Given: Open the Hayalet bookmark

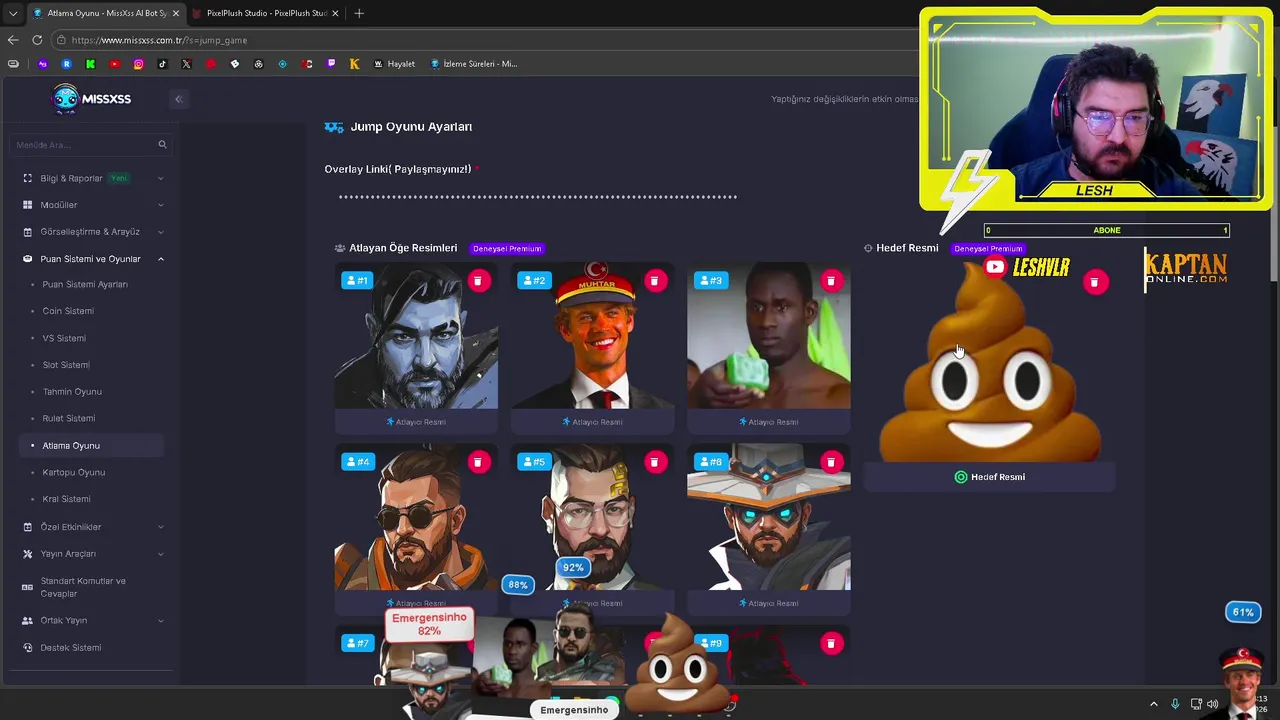Looking at the screenshot, I should coord(394,64).
